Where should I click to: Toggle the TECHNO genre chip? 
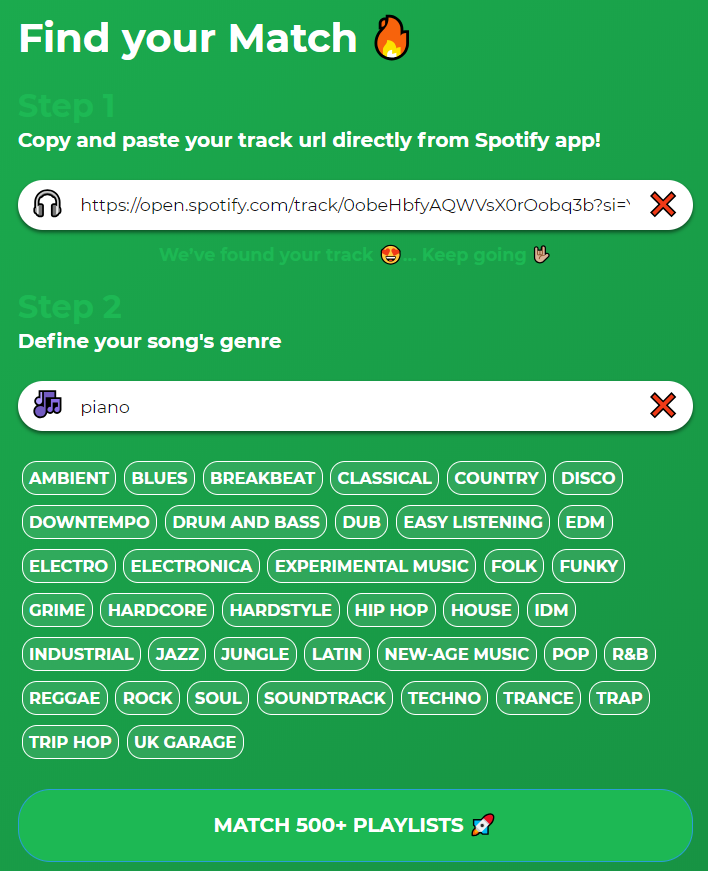click(444, 698)
